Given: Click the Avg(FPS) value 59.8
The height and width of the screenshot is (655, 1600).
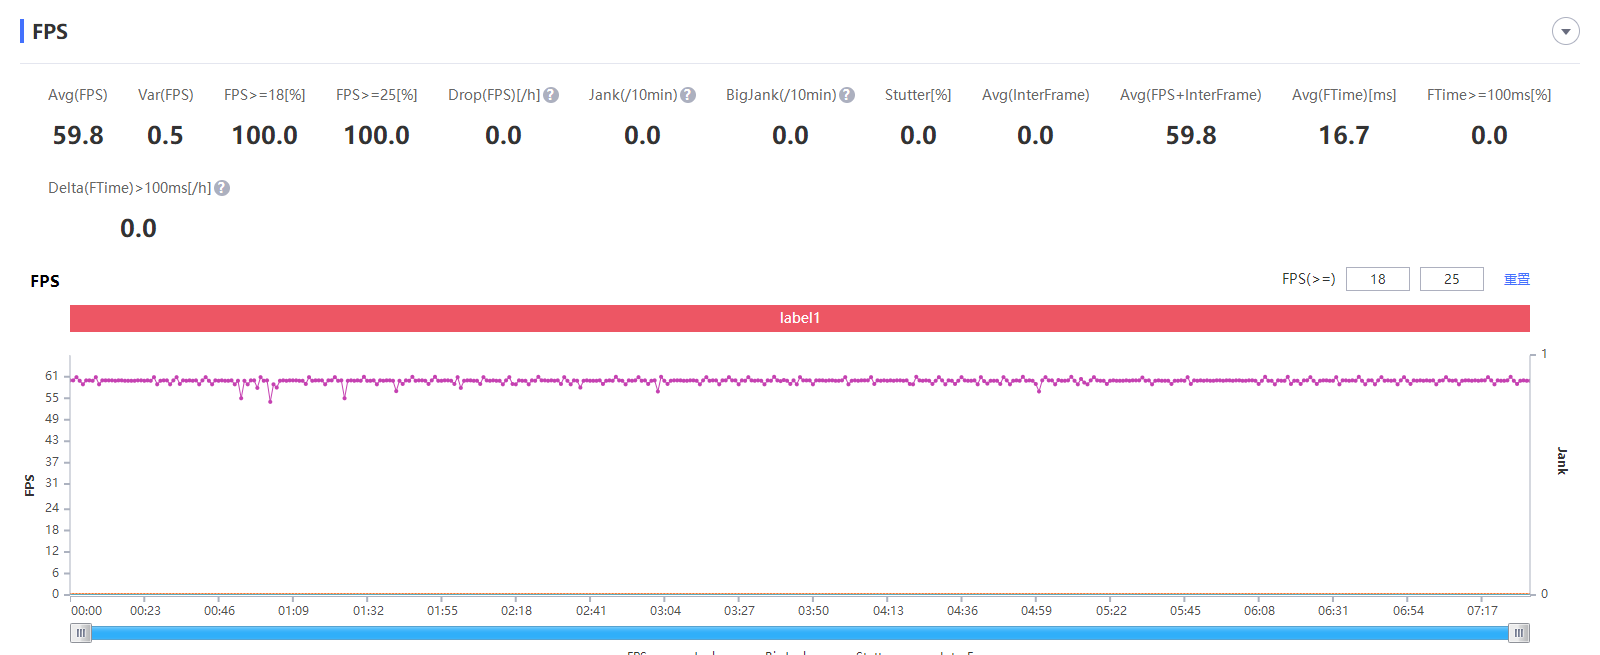Looking at the screenshot, I should (78, 135).
